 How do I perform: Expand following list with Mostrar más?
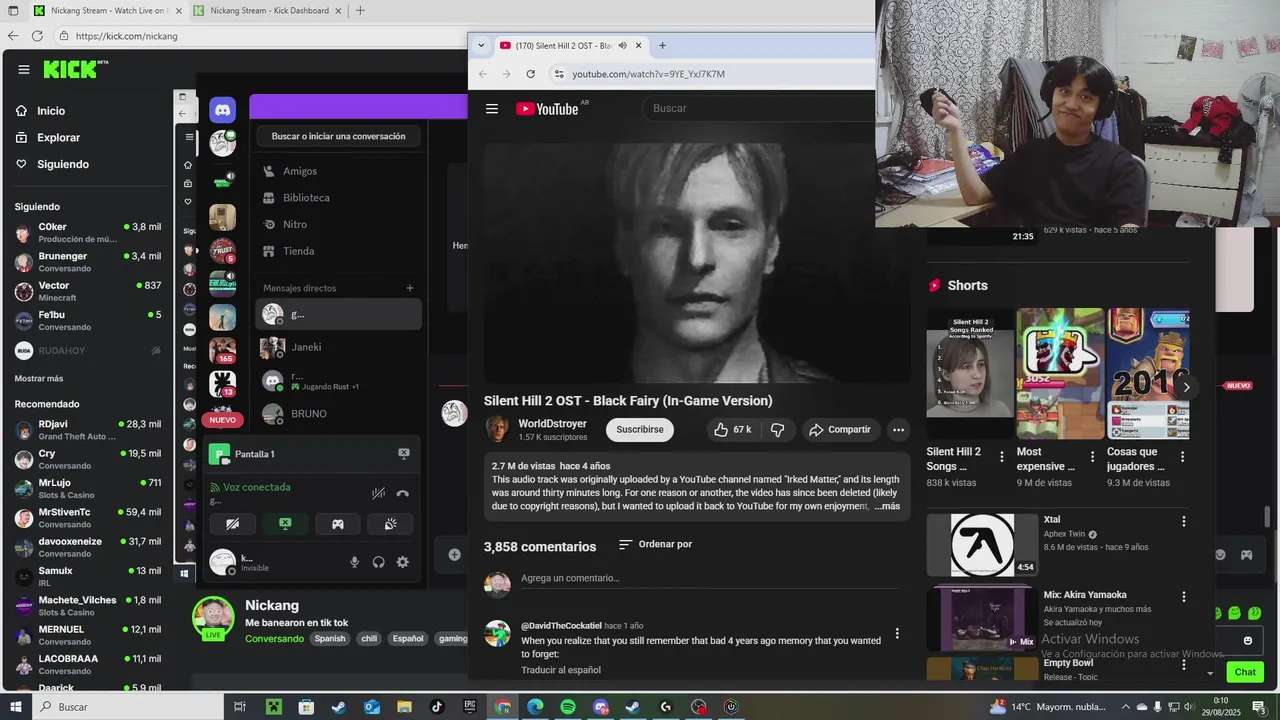click(39, 379)
